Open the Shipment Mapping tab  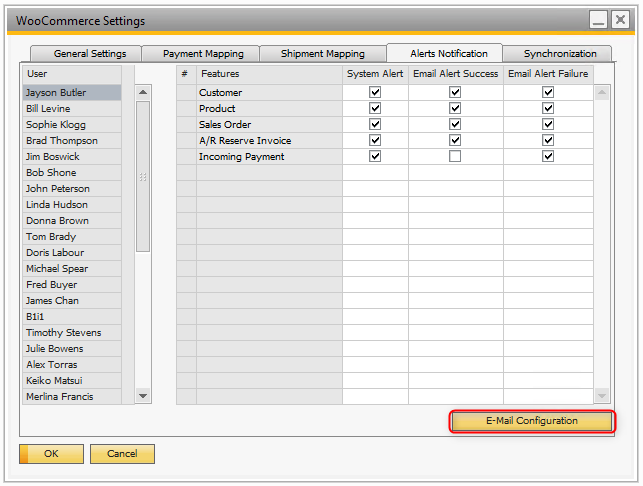coord(322,54)
